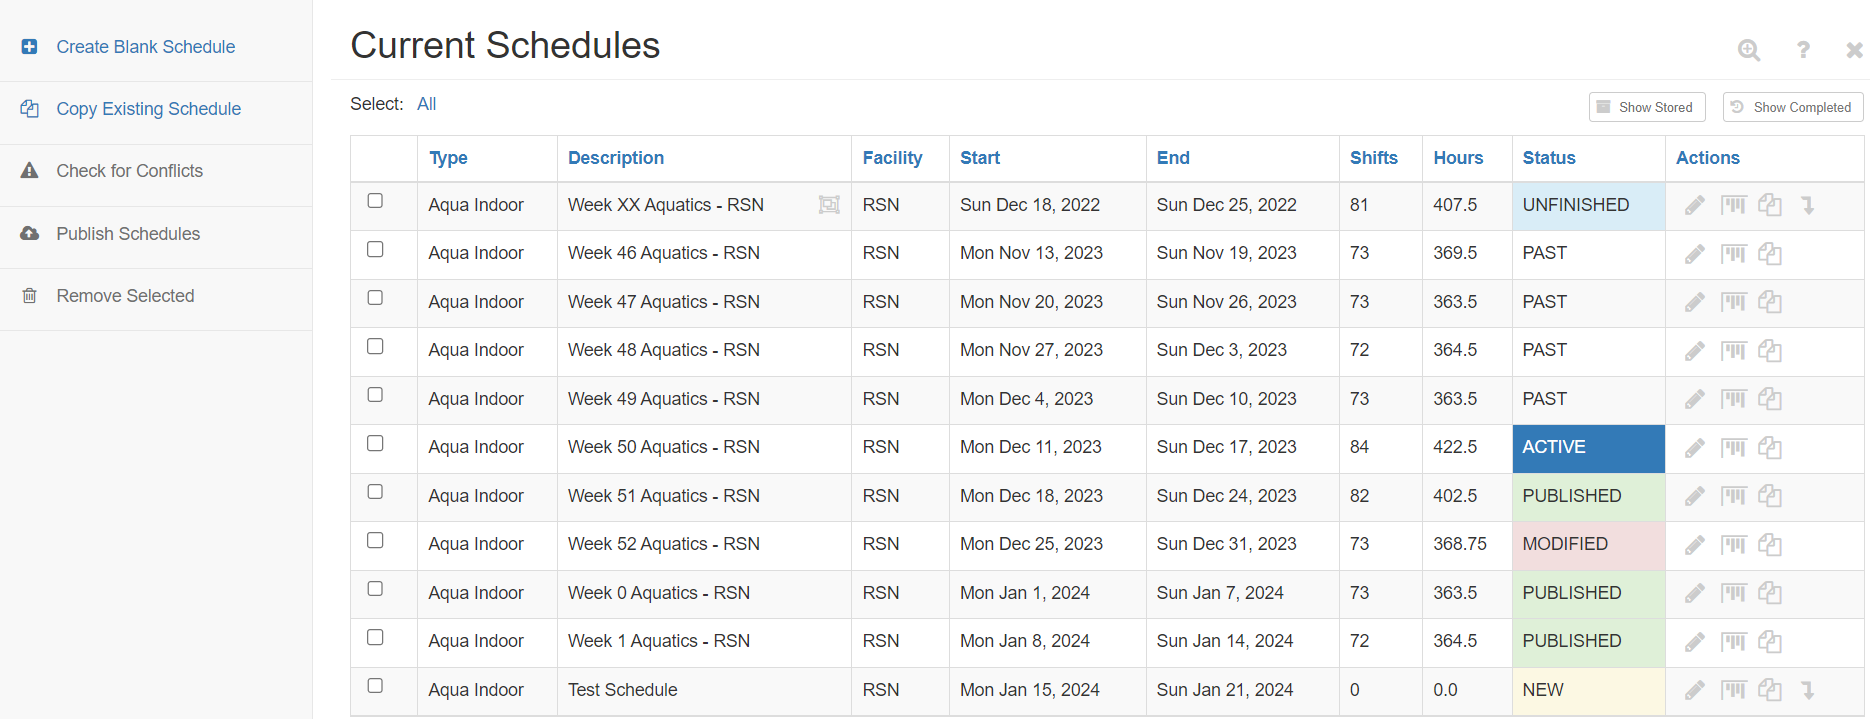Sort the table by the Start column
The height and width of the screenshot is (719, 1870).
coord(979,158)
